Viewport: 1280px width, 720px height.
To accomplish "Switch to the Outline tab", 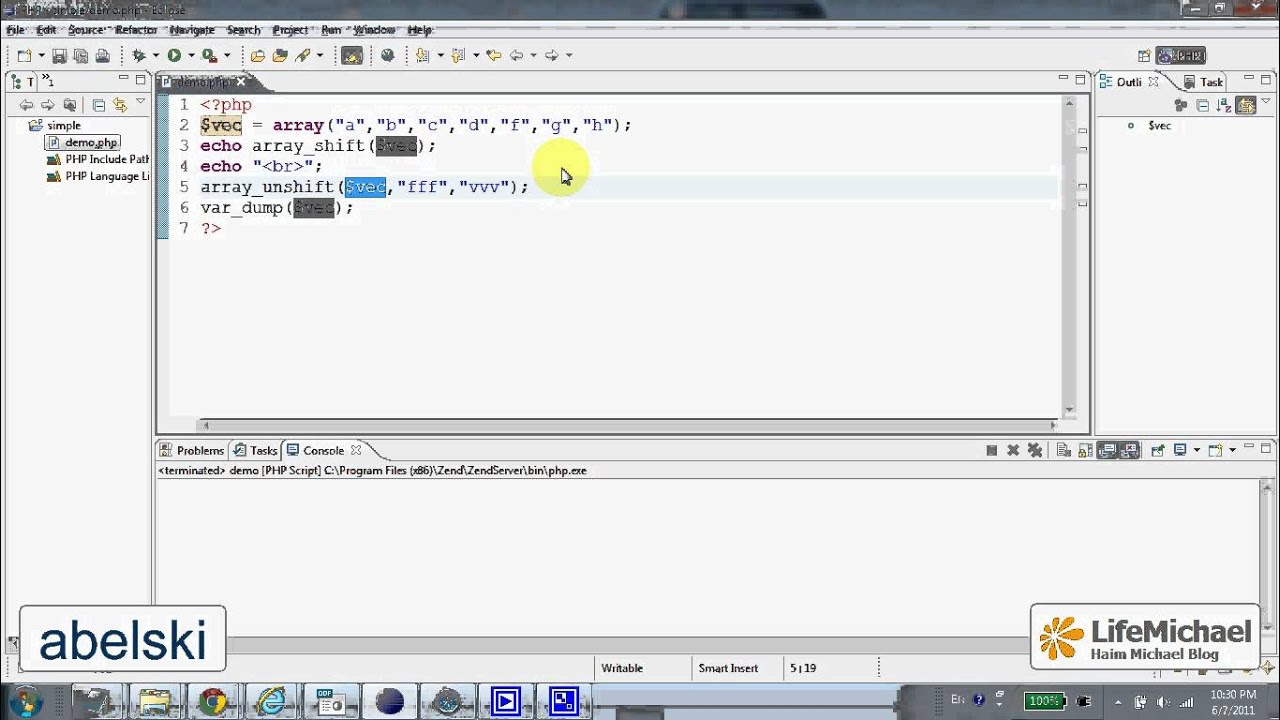I will 1129,82.
